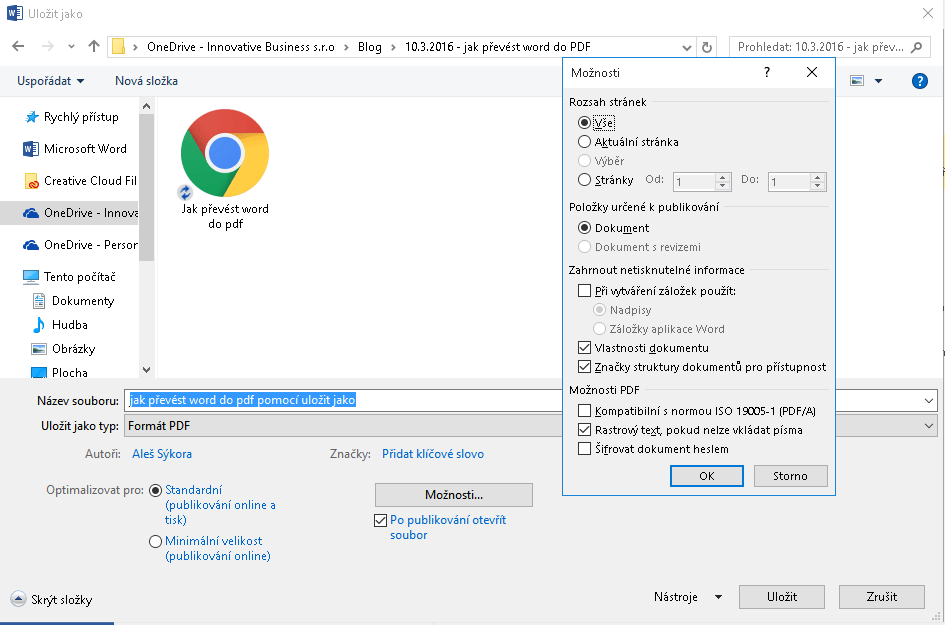Toggle Vlastnosti dokumentu checkbox
Image resolution: width=945 pixels, height=625 pixels.
(584, 348)
